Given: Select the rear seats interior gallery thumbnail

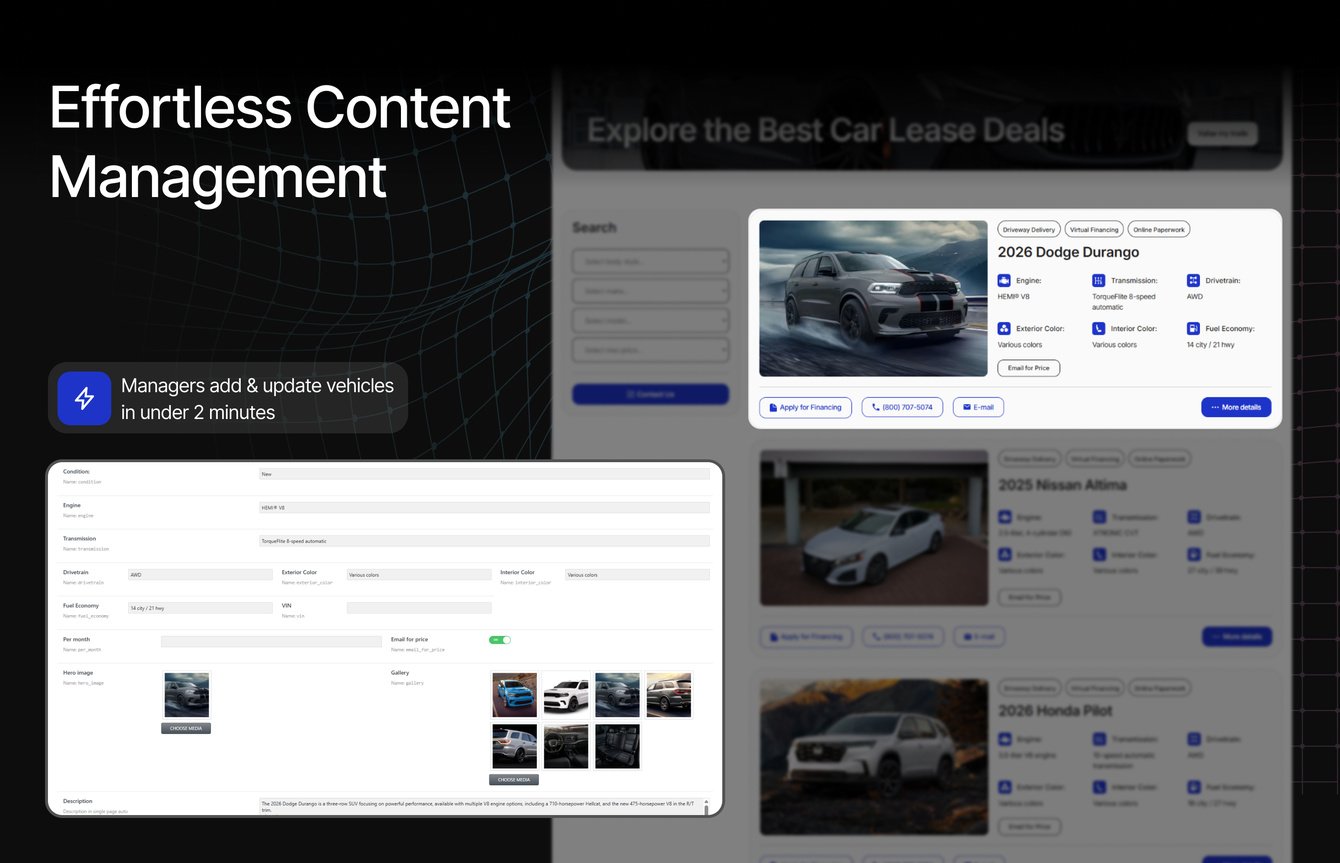Looking at the screenshot, I should (617, 746).
